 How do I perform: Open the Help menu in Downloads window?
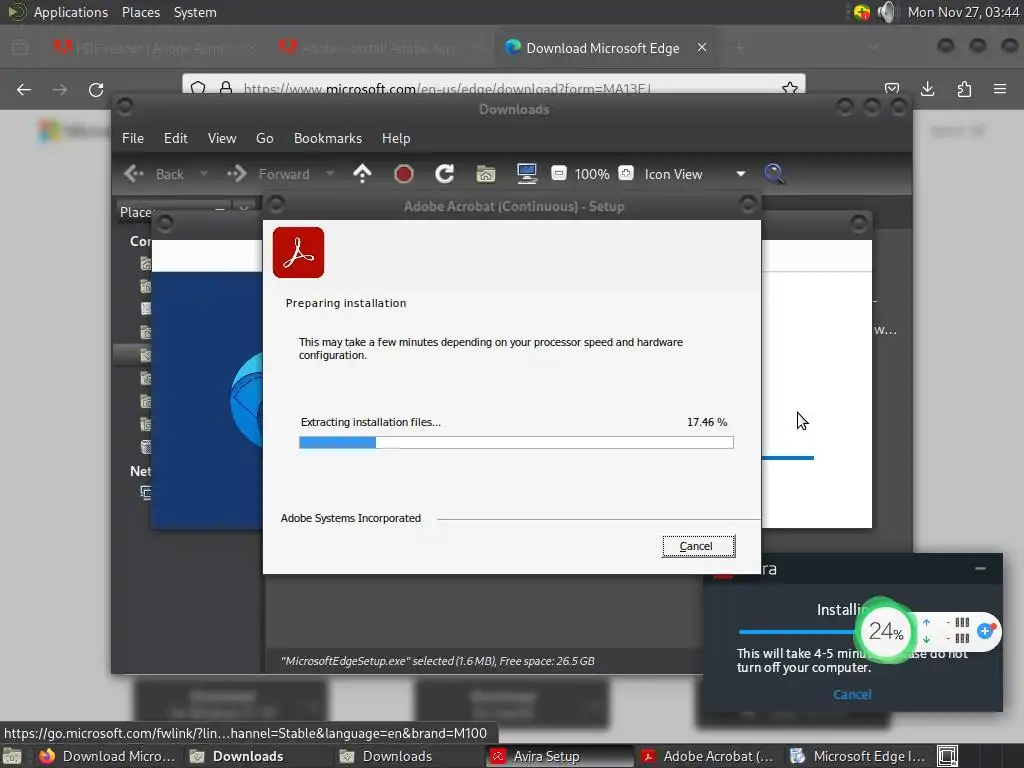tap(396, 138)
